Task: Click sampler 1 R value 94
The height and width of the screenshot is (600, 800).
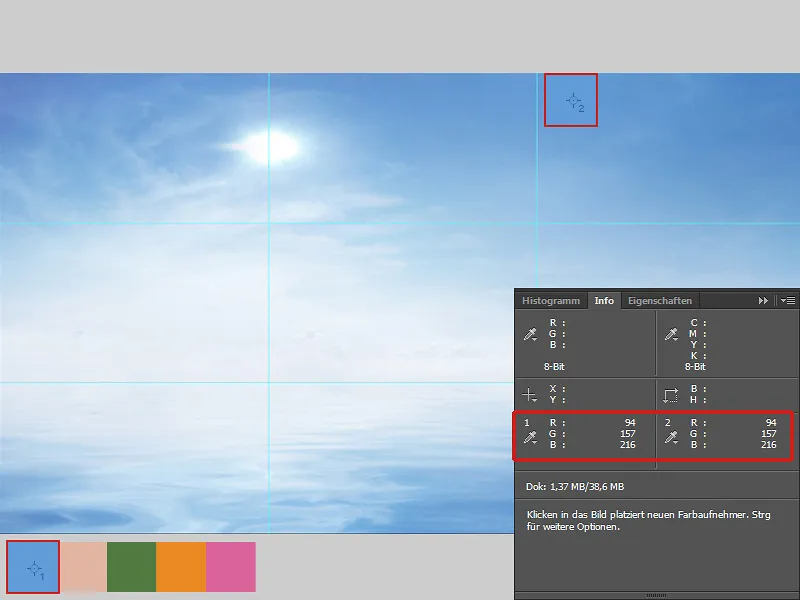Action: tap(630, 422)
